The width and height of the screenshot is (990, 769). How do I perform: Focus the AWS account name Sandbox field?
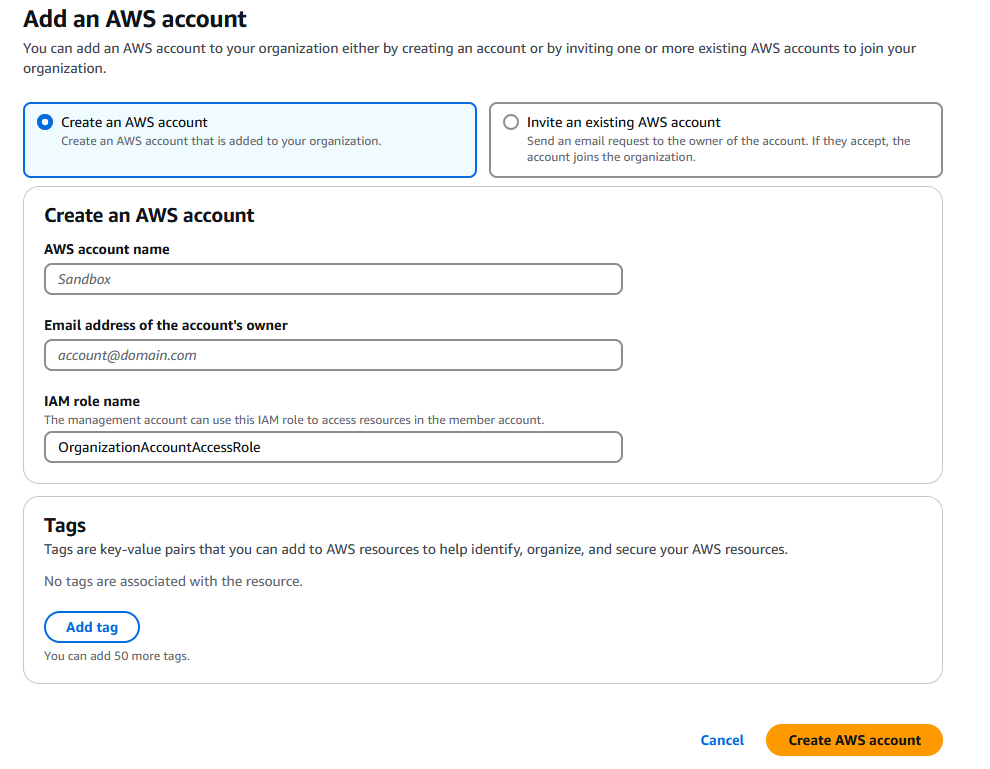point(333,279)
